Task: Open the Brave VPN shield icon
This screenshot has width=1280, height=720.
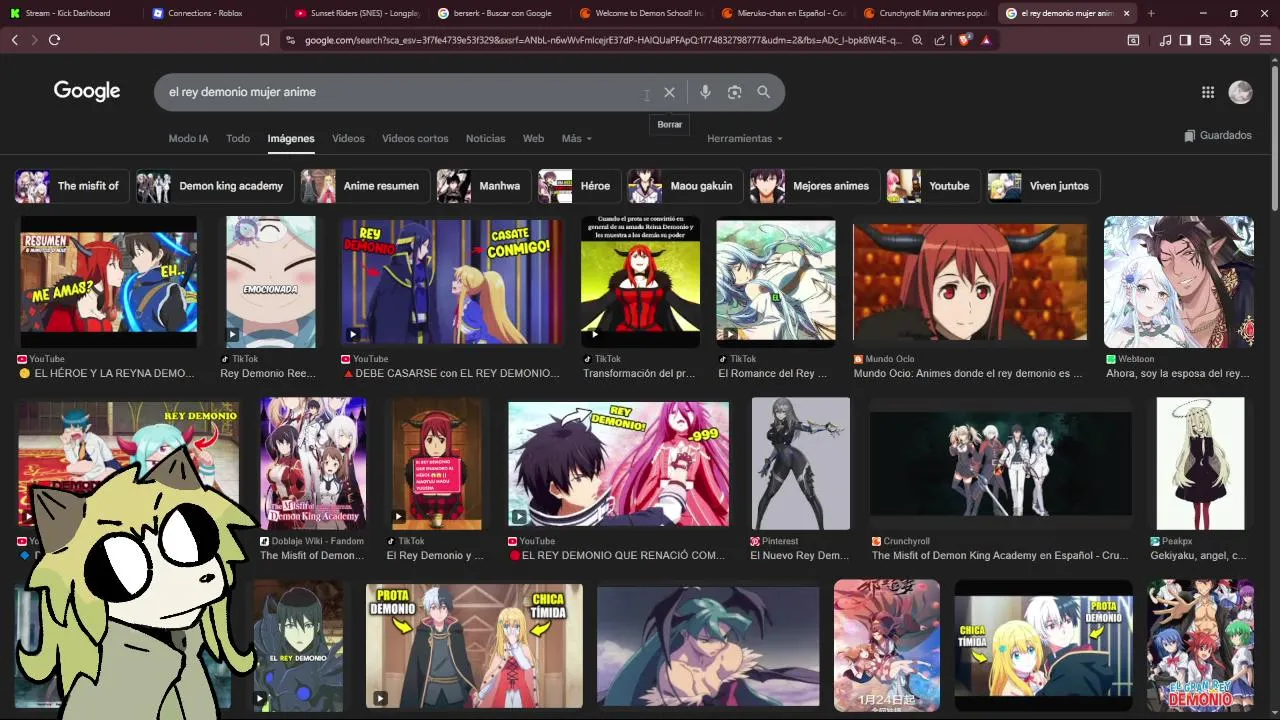Action: coord(1245,40)
